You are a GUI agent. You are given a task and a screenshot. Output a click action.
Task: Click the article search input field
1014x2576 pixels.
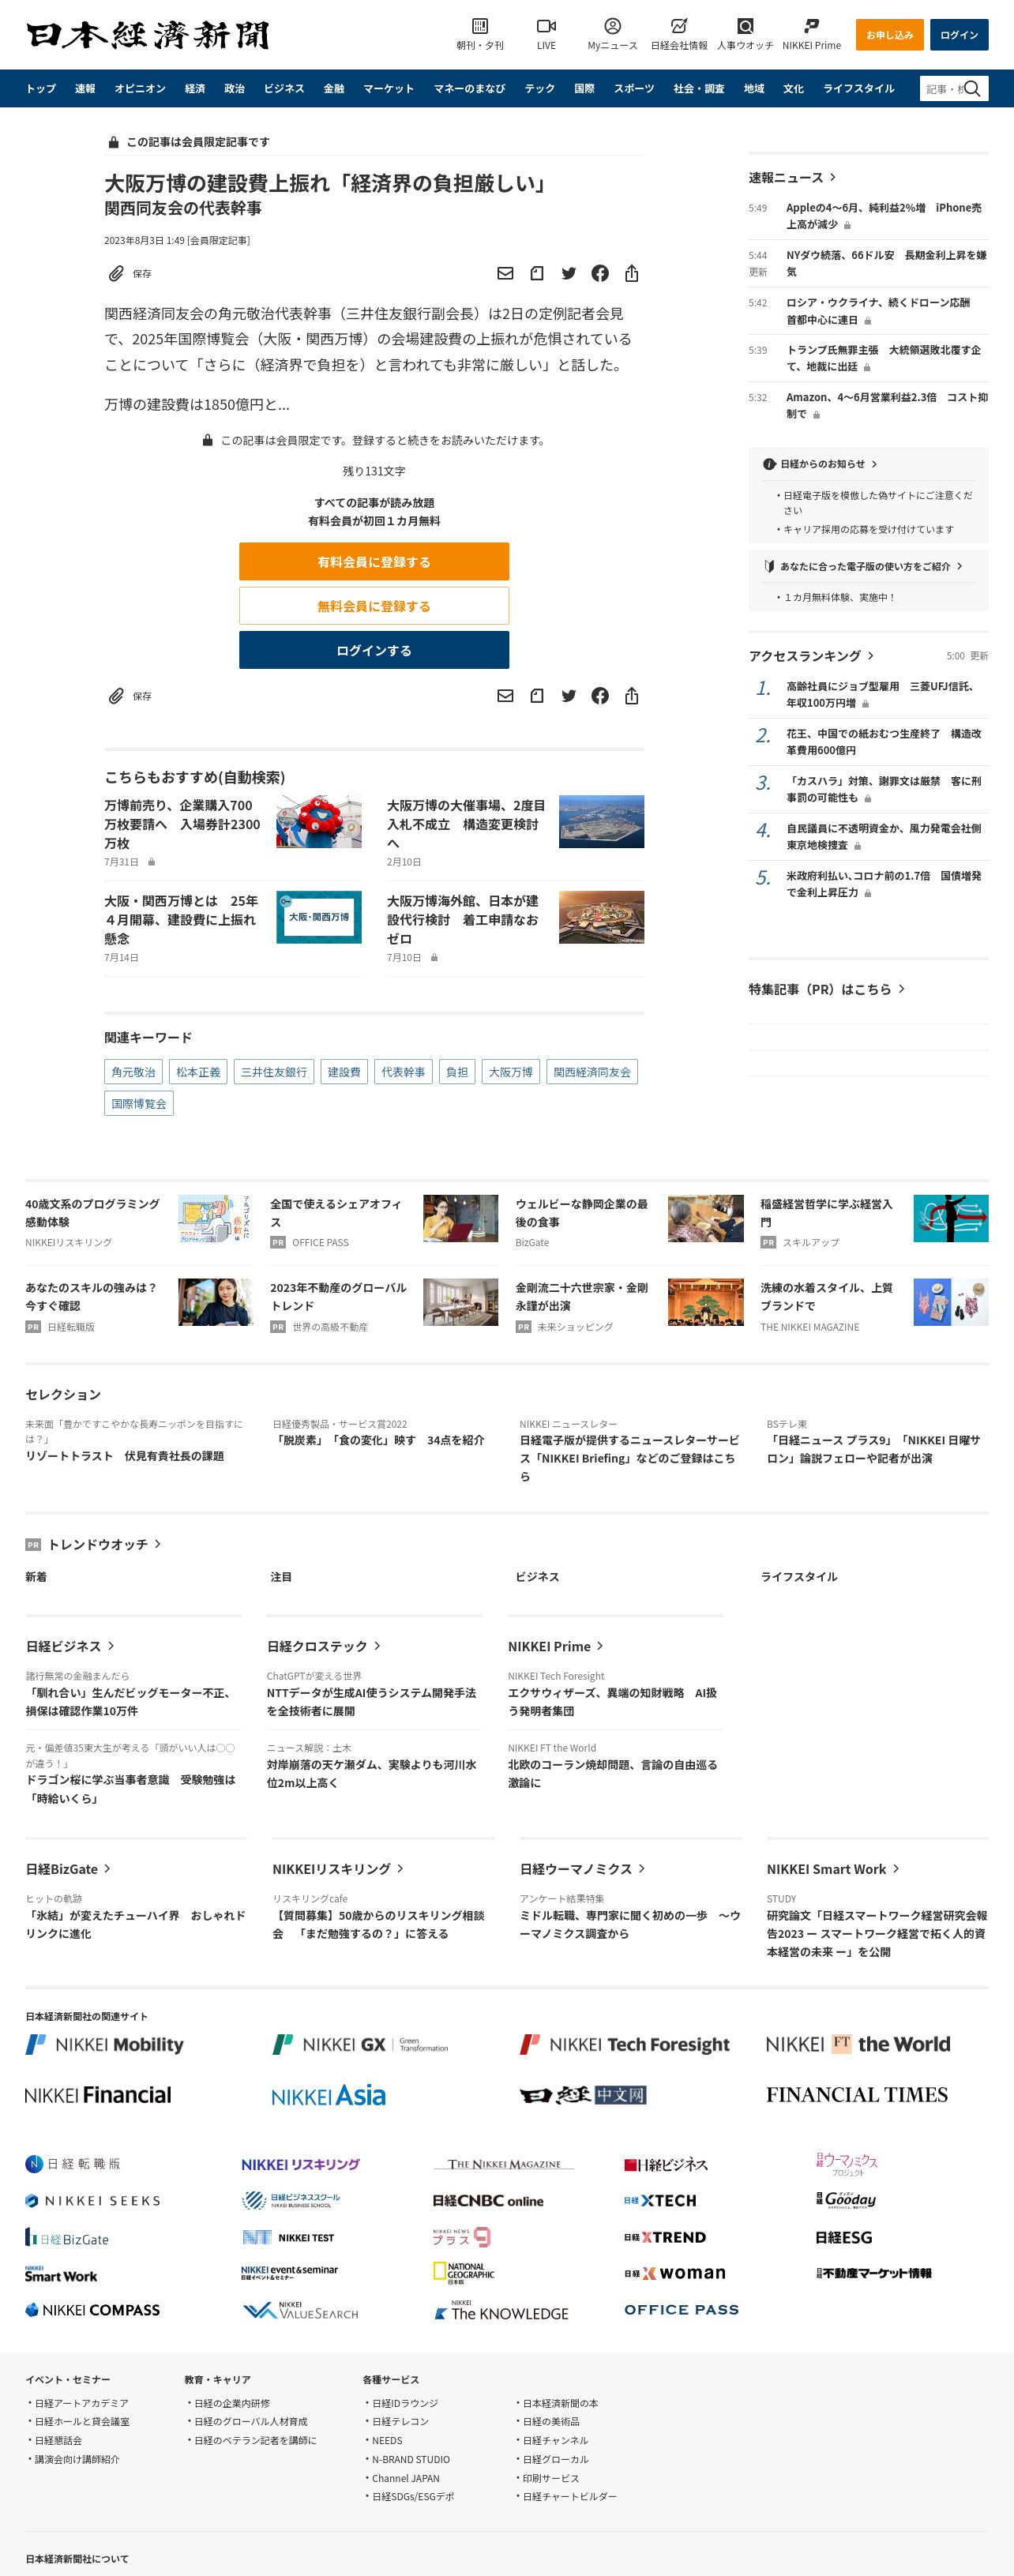tap(942, 89)
